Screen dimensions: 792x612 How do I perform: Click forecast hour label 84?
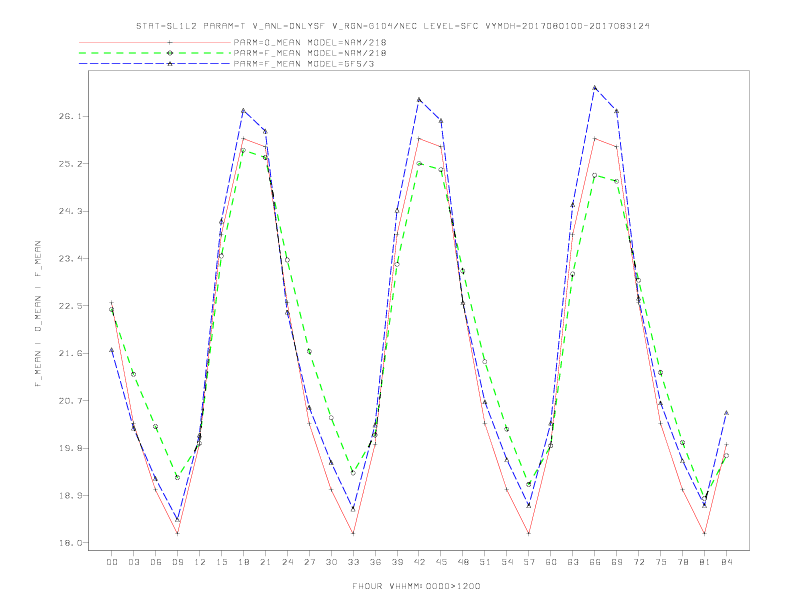[x=727, y=562]
